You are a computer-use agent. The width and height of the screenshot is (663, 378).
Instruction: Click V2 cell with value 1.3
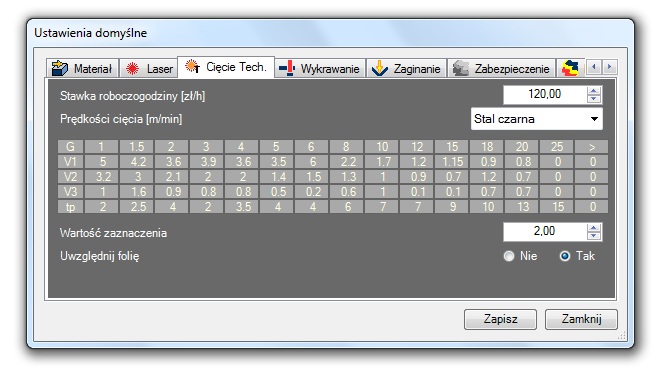[x=347, y=177]
